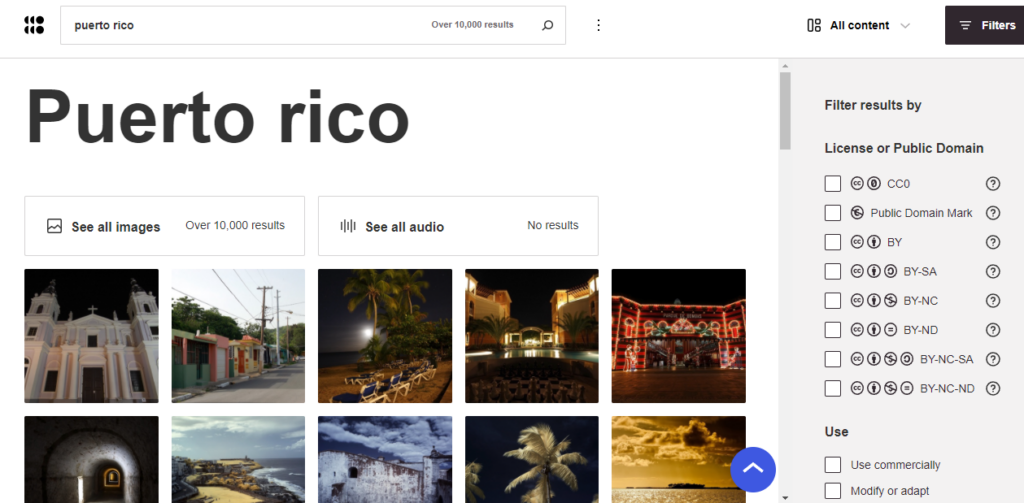Open help icon for BY-ND license
The height and width of the screenshot is (503, 1024).
(993, 330)
